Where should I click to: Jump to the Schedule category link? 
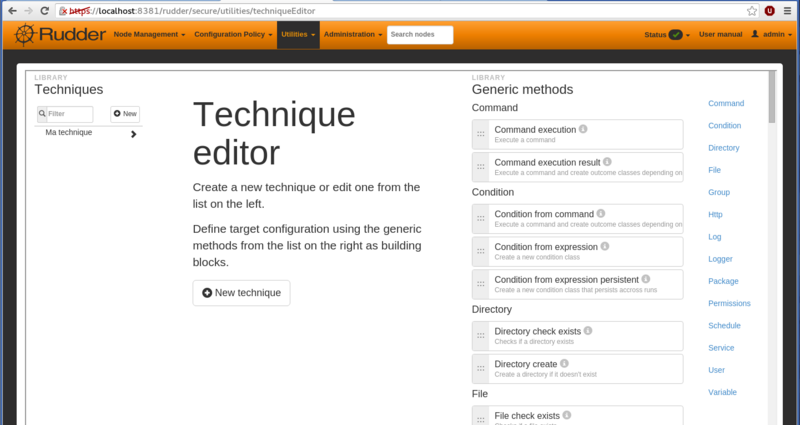point(724,326)
